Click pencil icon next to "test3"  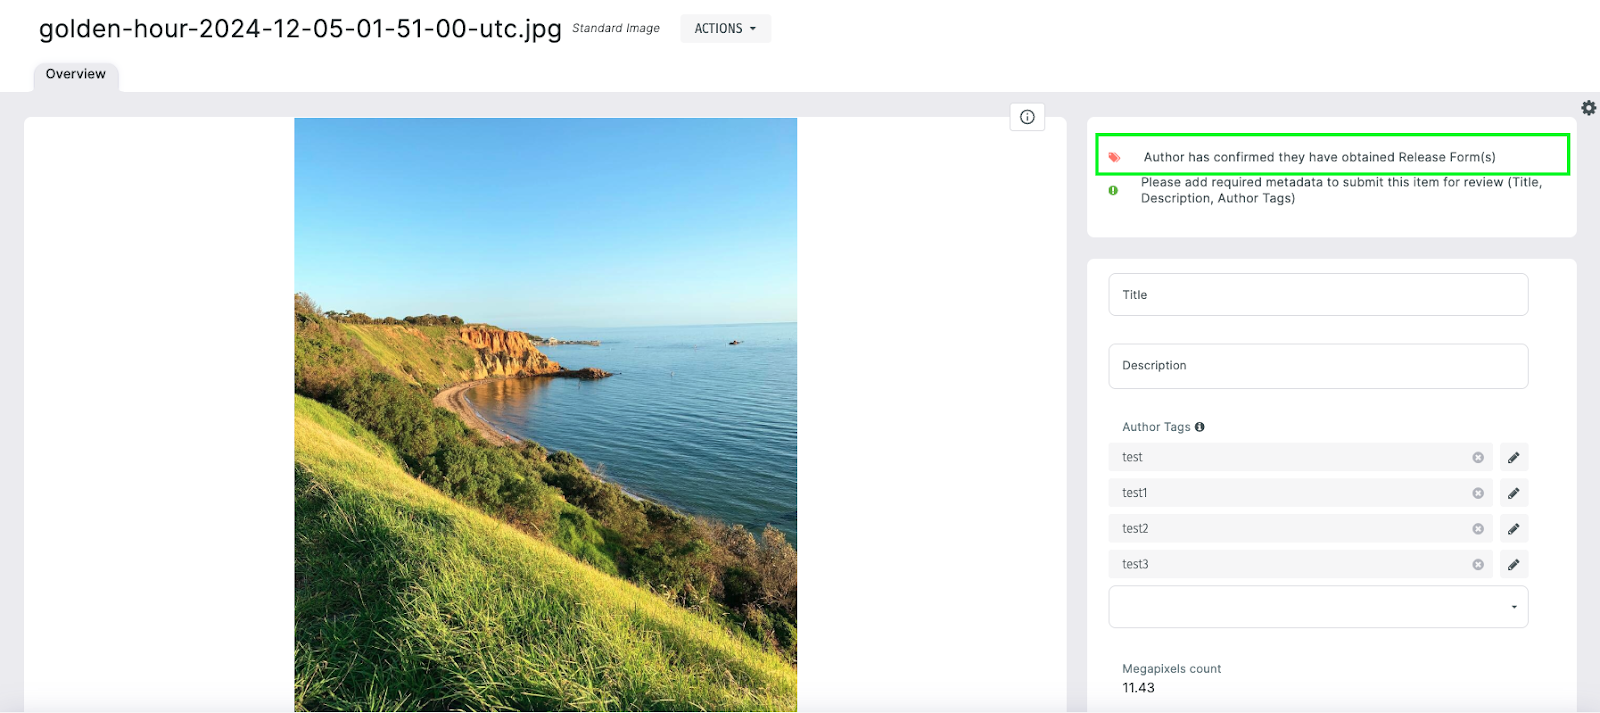click(x=1513, y=565)
